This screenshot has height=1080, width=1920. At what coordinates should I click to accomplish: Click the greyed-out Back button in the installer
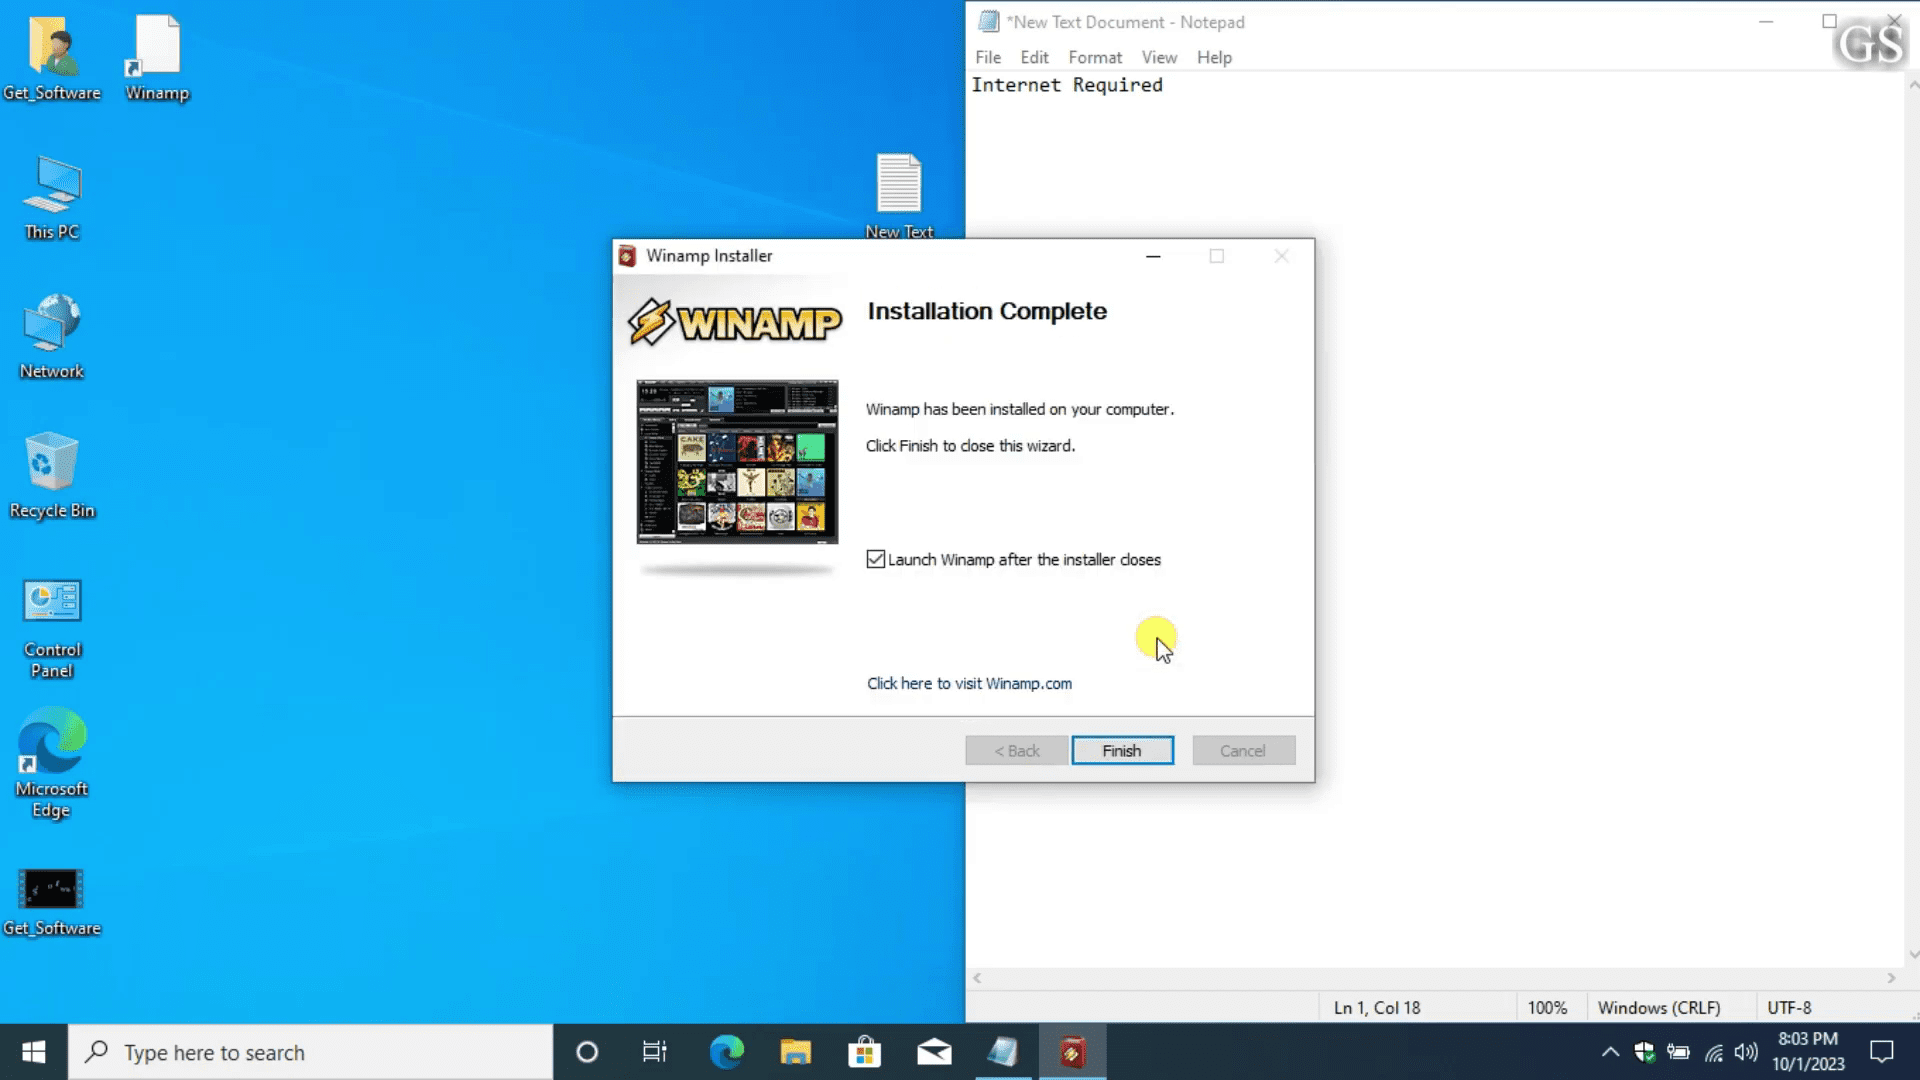tap(1016, 751)
